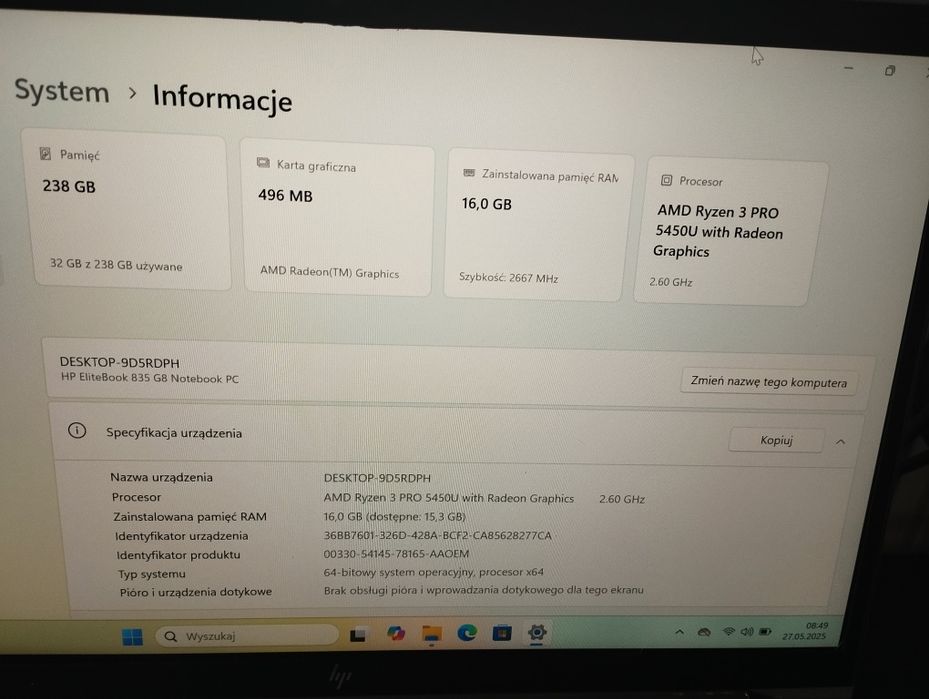This screenshot has height=699, width=929.
Task: Click 'Zmień nazwę tego komputera' button
Action: coord(769,382)
